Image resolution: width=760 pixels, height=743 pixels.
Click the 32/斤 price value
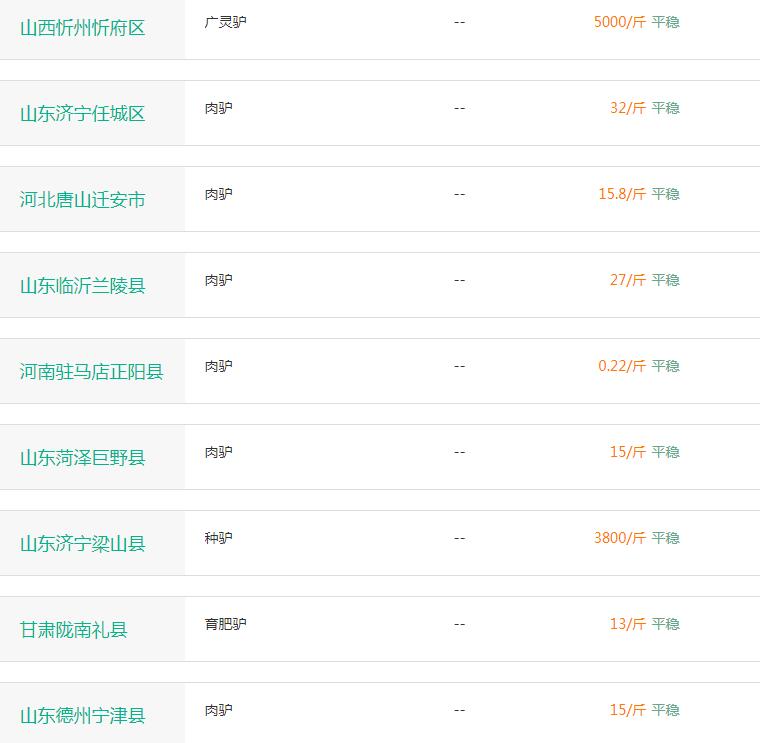click(628, 108)
